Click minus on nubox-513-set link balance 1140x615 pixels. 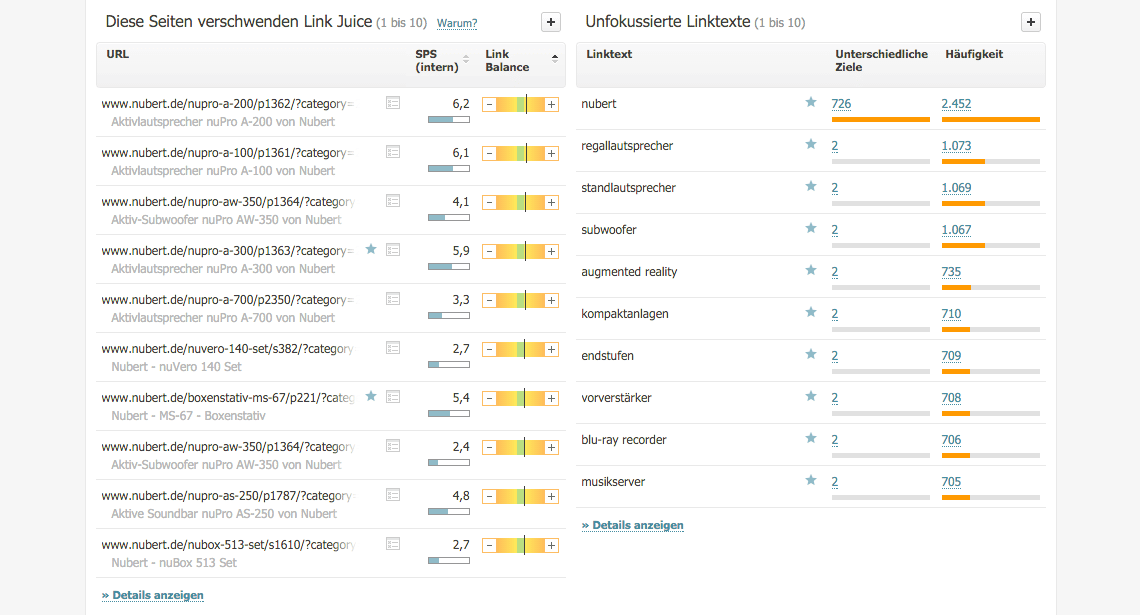(489, 545)
